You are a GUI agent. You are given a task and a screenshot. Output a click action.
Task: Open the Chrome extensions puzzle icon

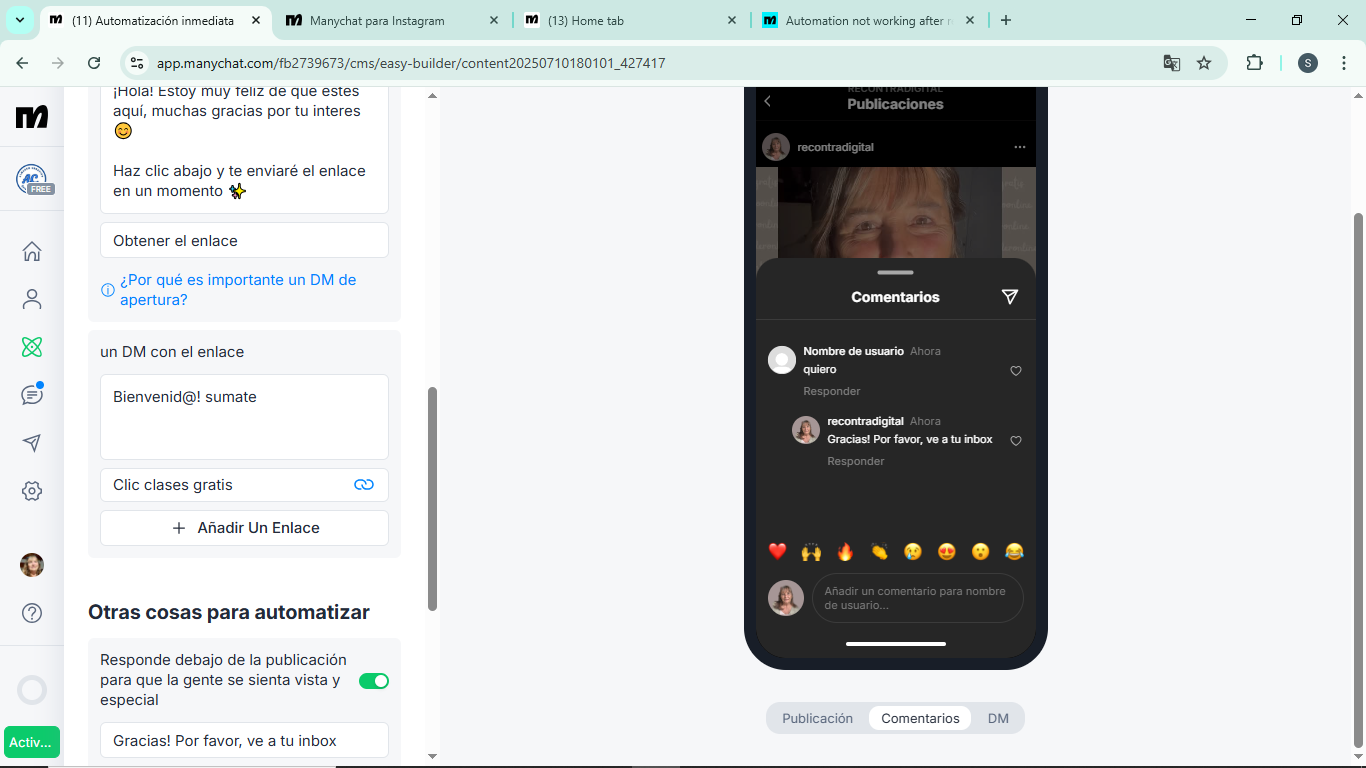click(x=1254, y=63)
